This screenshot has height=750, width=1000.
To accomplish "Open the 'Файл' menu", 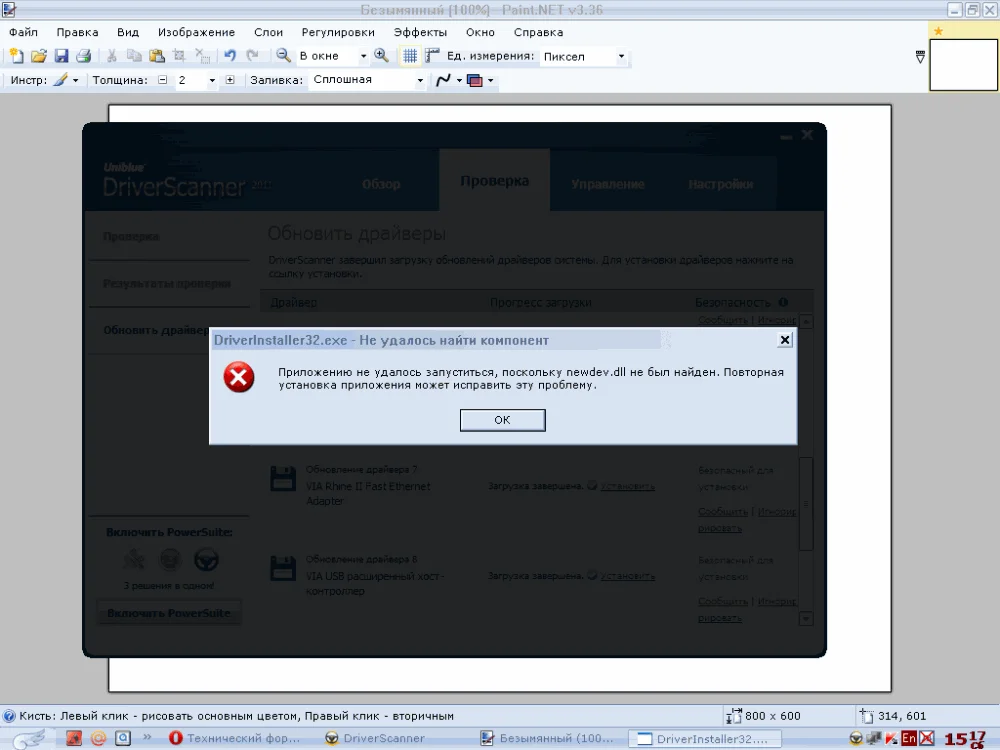I will [24, 33].
